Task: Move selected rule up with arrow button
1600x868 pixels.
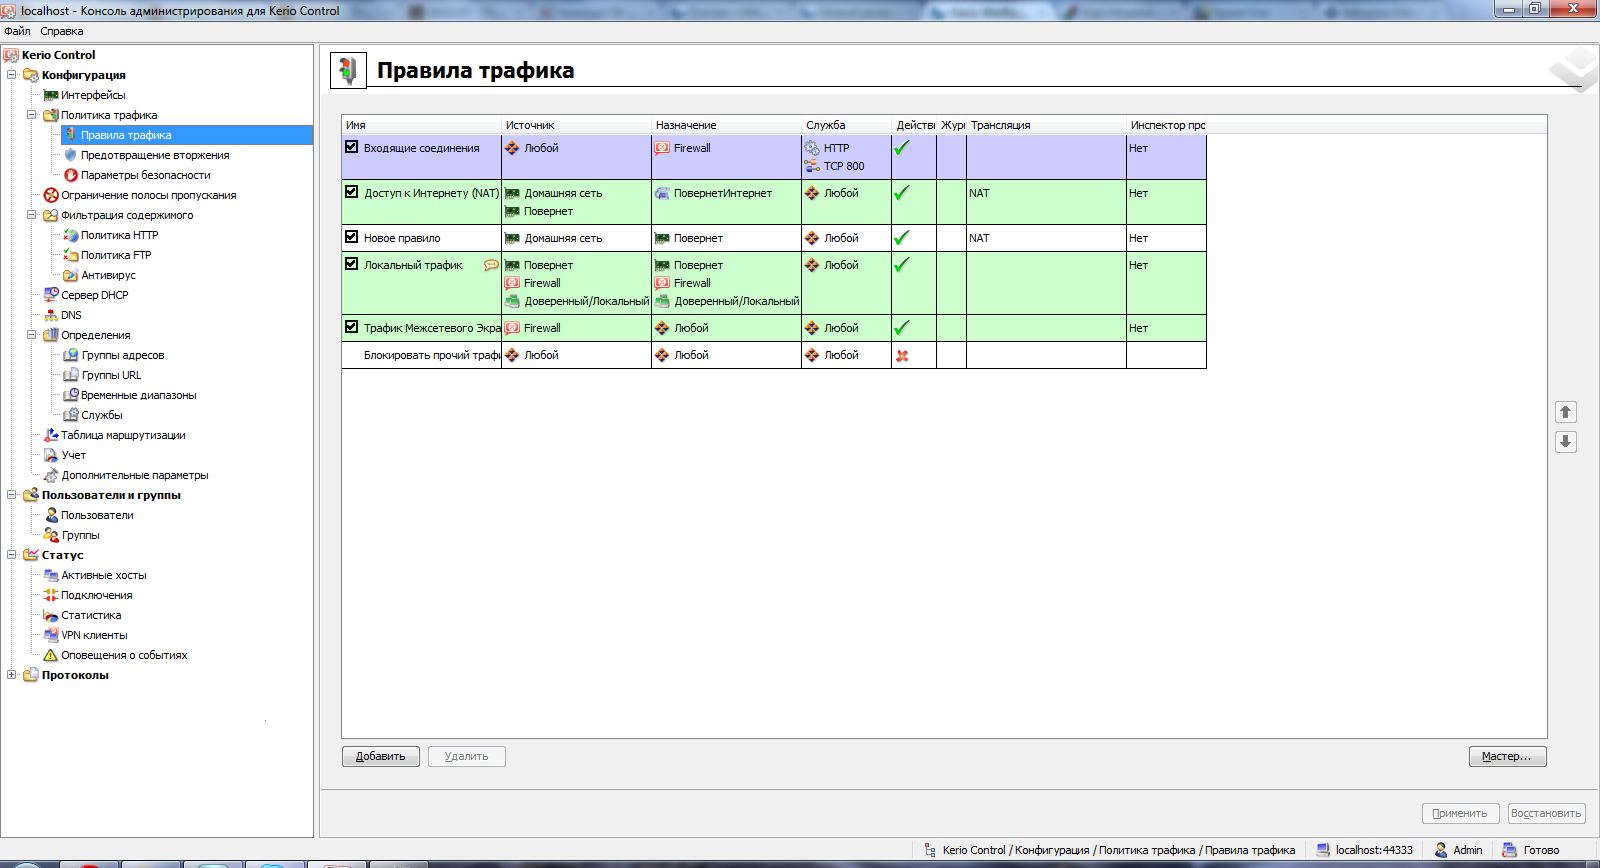Action: pos(1566,412)
